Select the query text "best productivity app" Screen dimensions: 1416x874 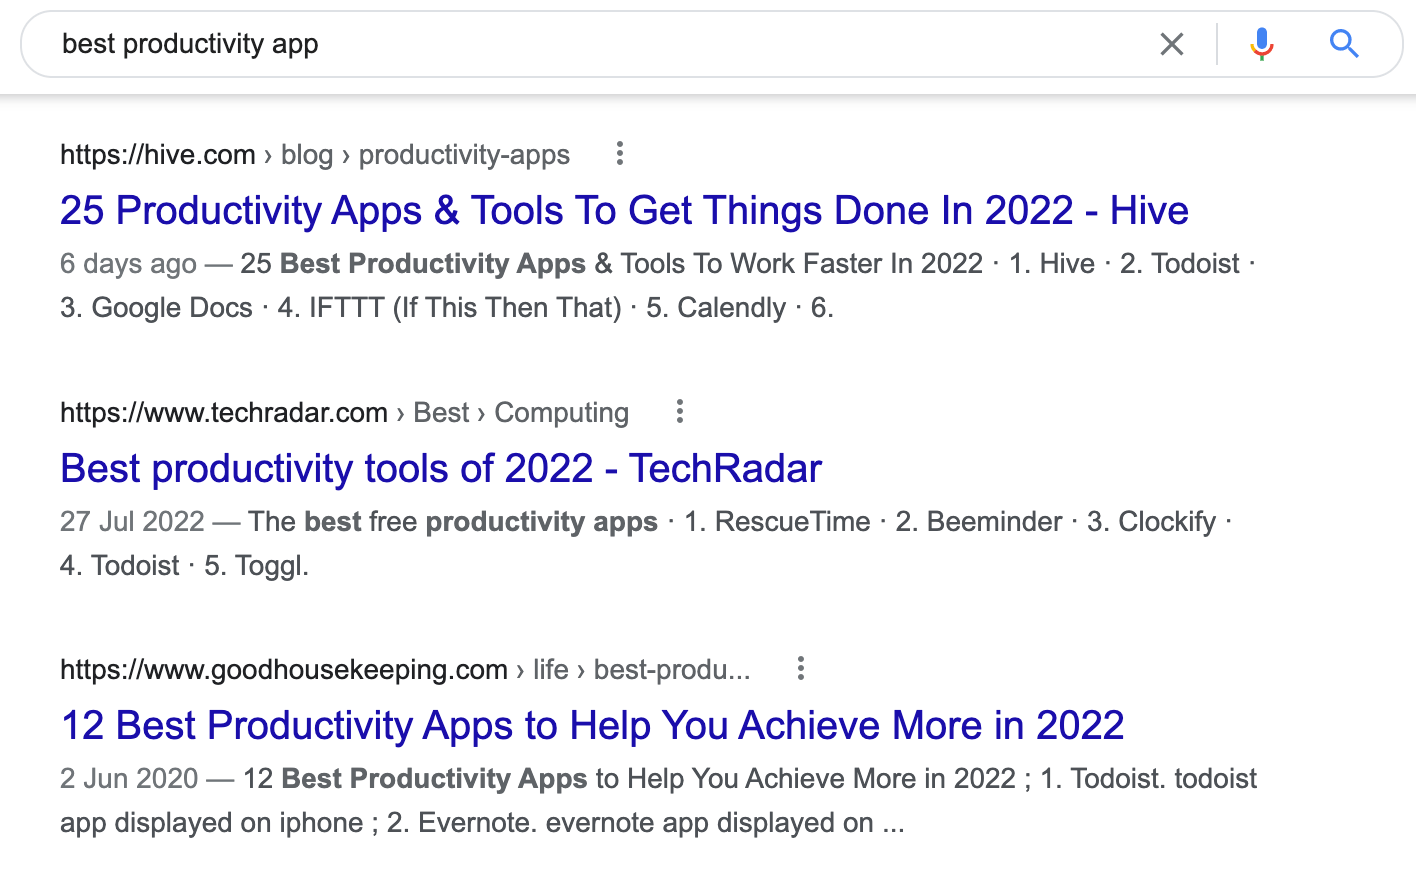pos(189,44)
